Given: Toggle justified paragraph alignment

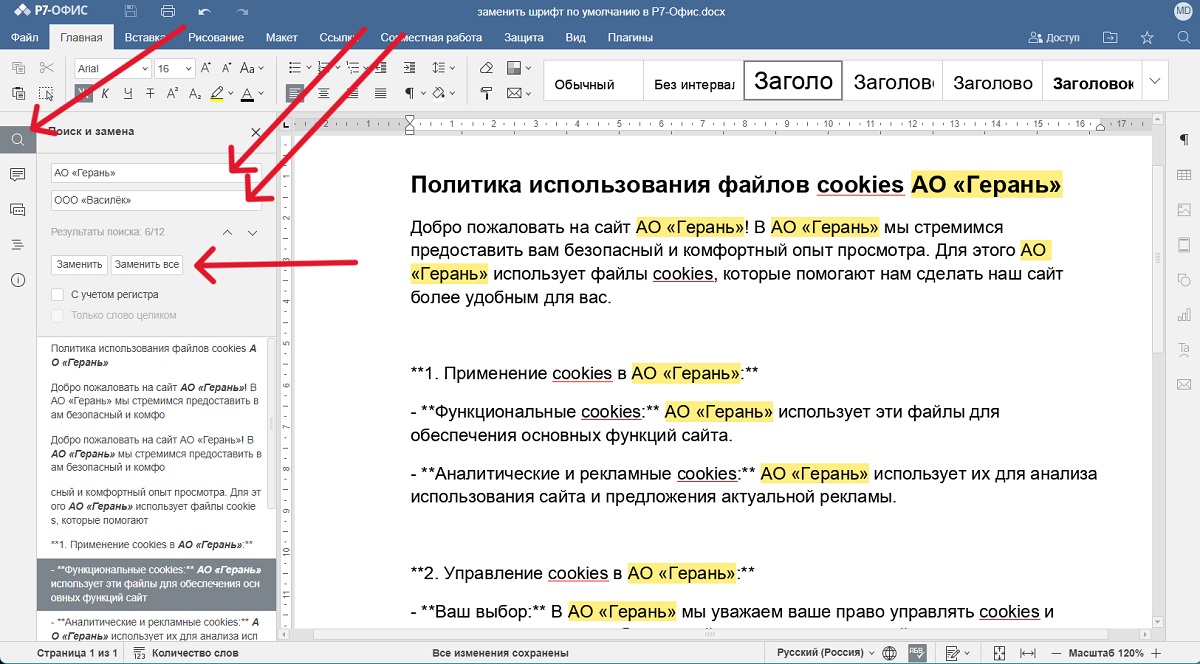Looking at the screenshot, I should (381, 93).
